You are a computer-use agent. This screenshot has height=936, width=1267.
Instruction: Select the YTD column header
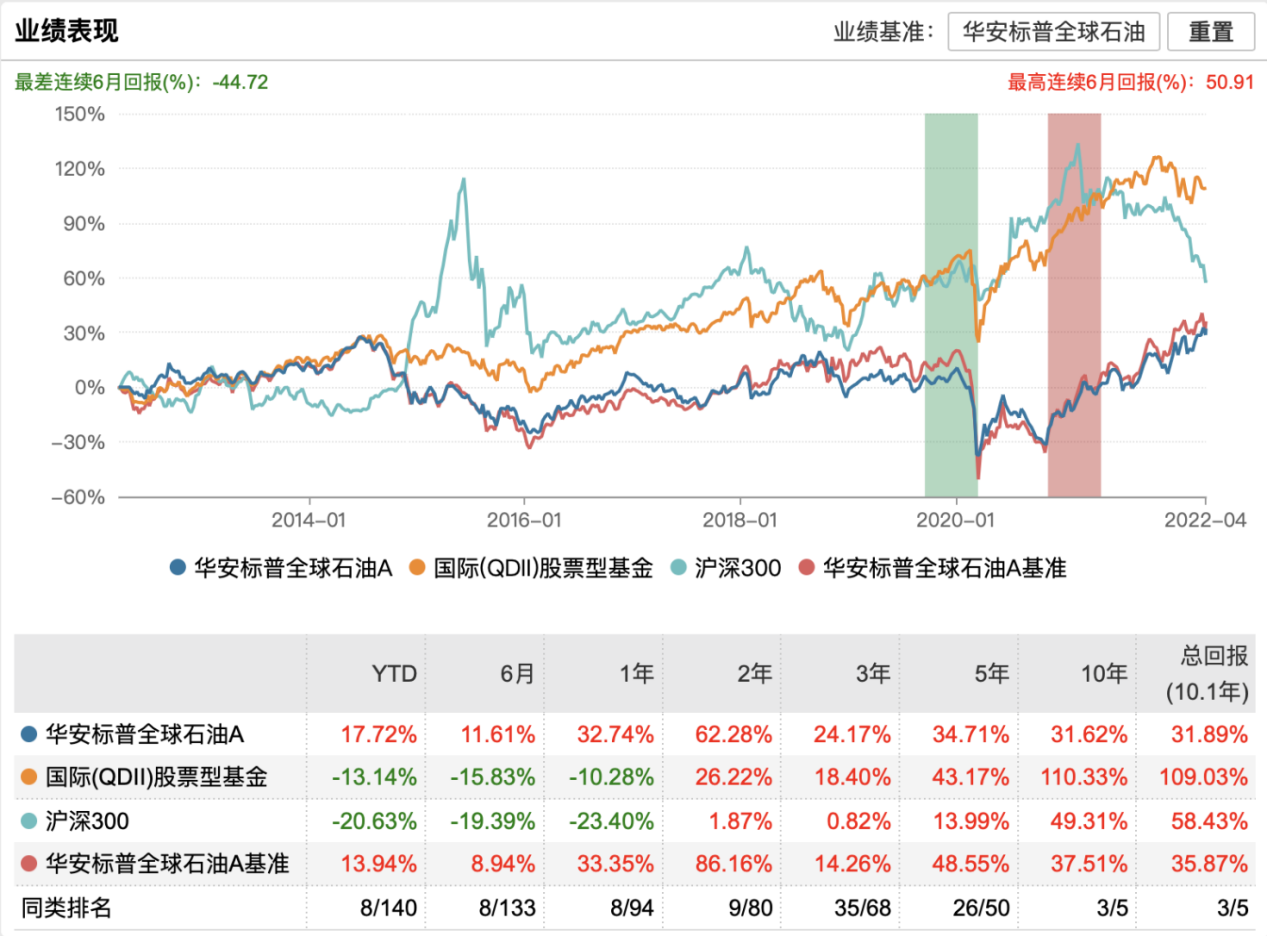(396, 674)
